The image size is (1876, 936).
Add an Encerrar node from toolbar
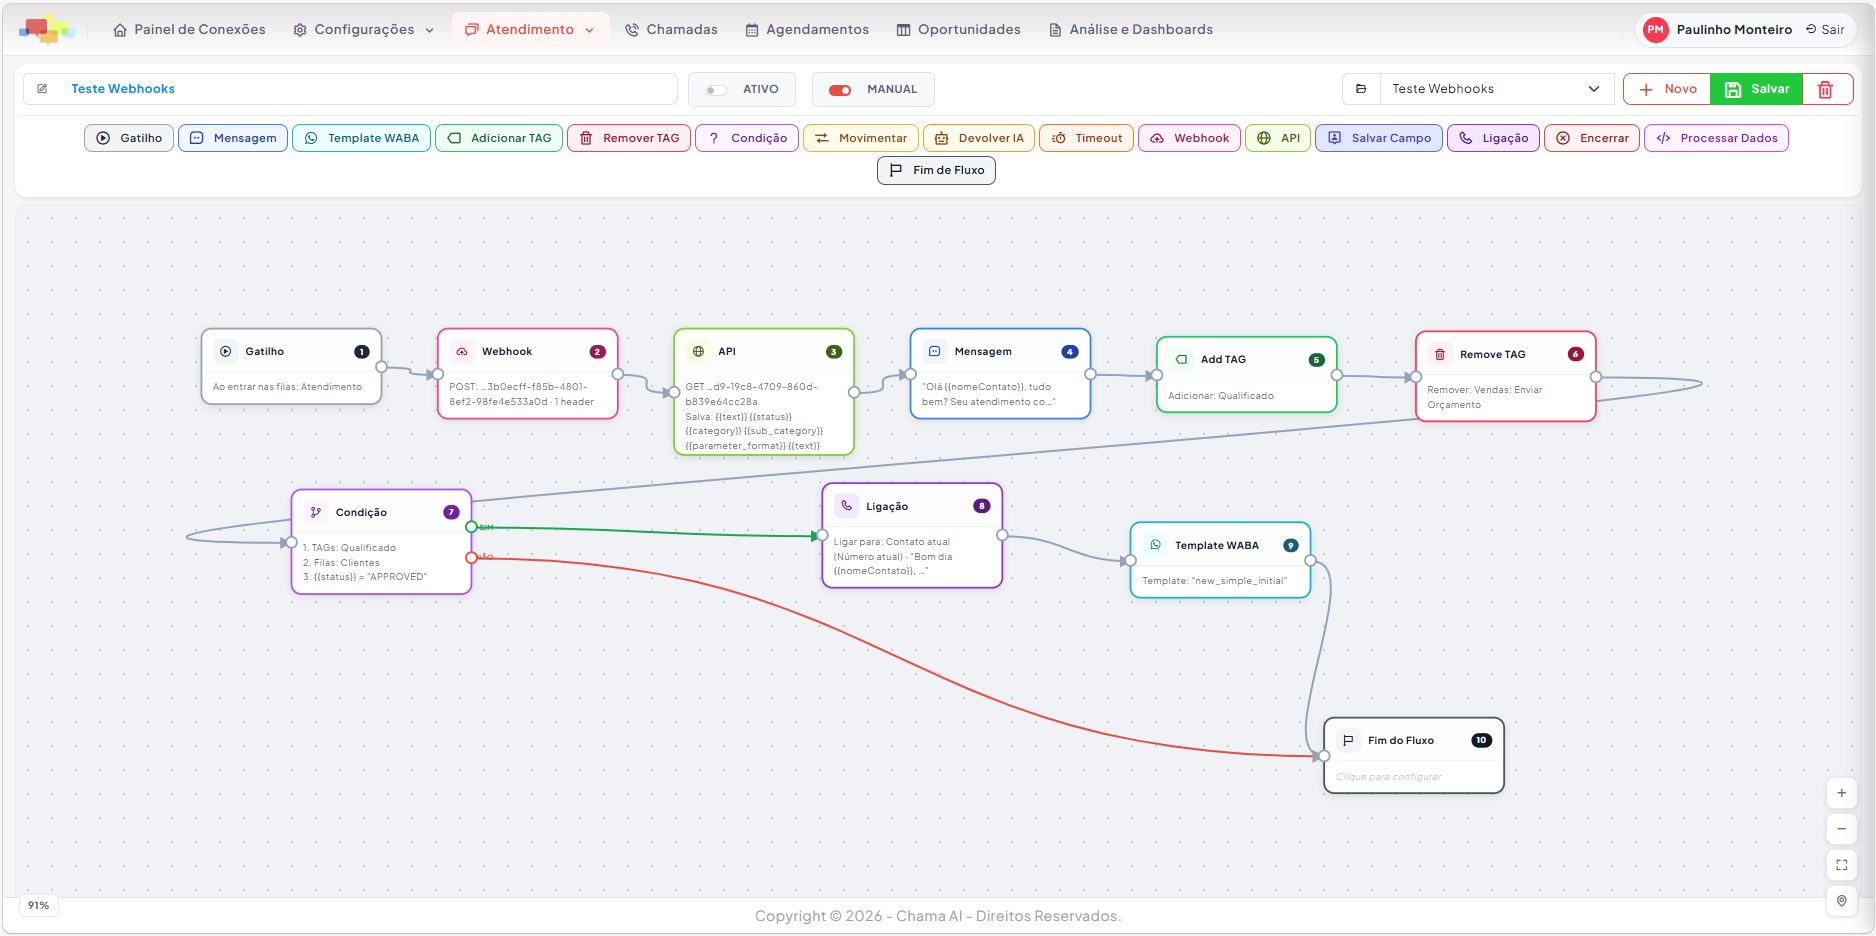click(x=1592, y=138)
